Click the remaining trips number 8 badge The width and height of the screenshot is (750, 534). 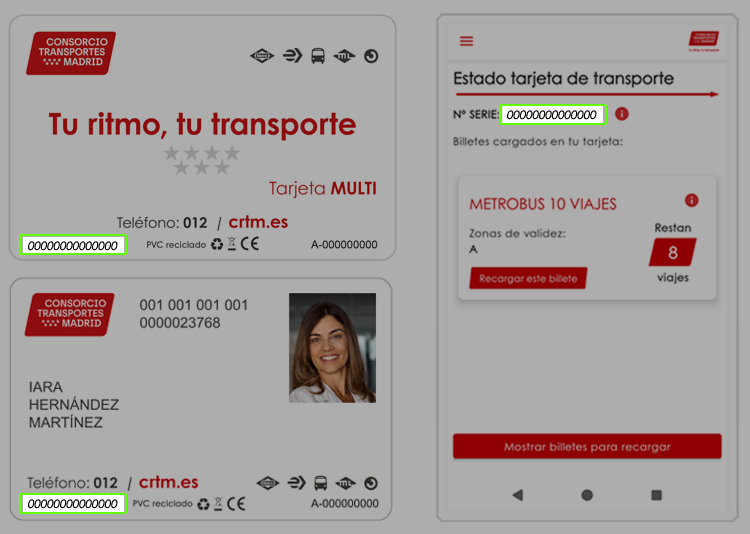coord(673,252)
